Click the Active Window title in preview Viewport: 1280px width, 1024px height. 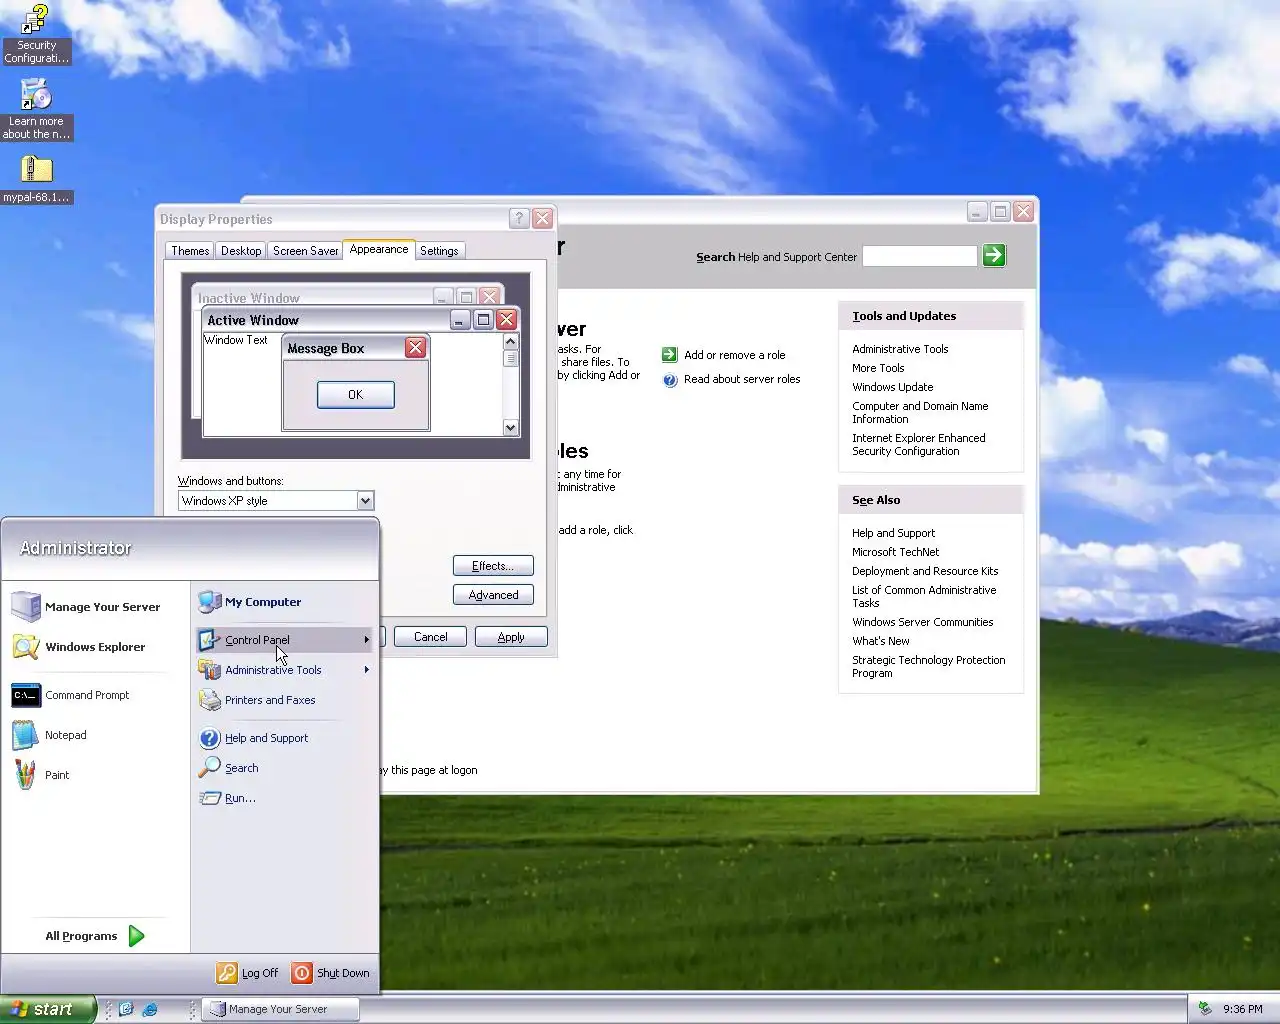pyautogui.click(x=253, y=320)
